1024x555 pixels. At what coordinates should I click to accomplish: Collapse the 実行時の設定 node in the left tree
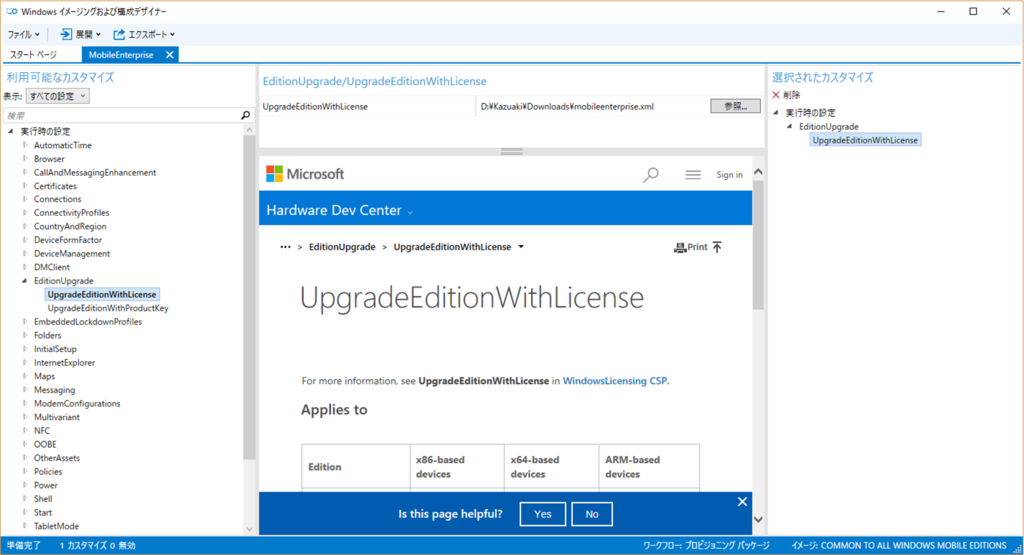tap(11, 131)
